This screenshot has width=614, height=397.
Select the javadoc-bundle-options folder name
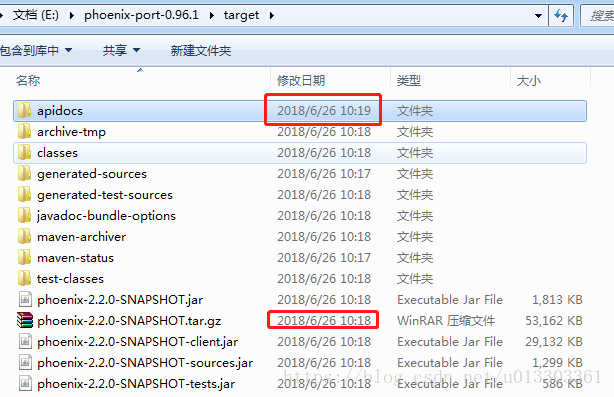click(106, 216)
